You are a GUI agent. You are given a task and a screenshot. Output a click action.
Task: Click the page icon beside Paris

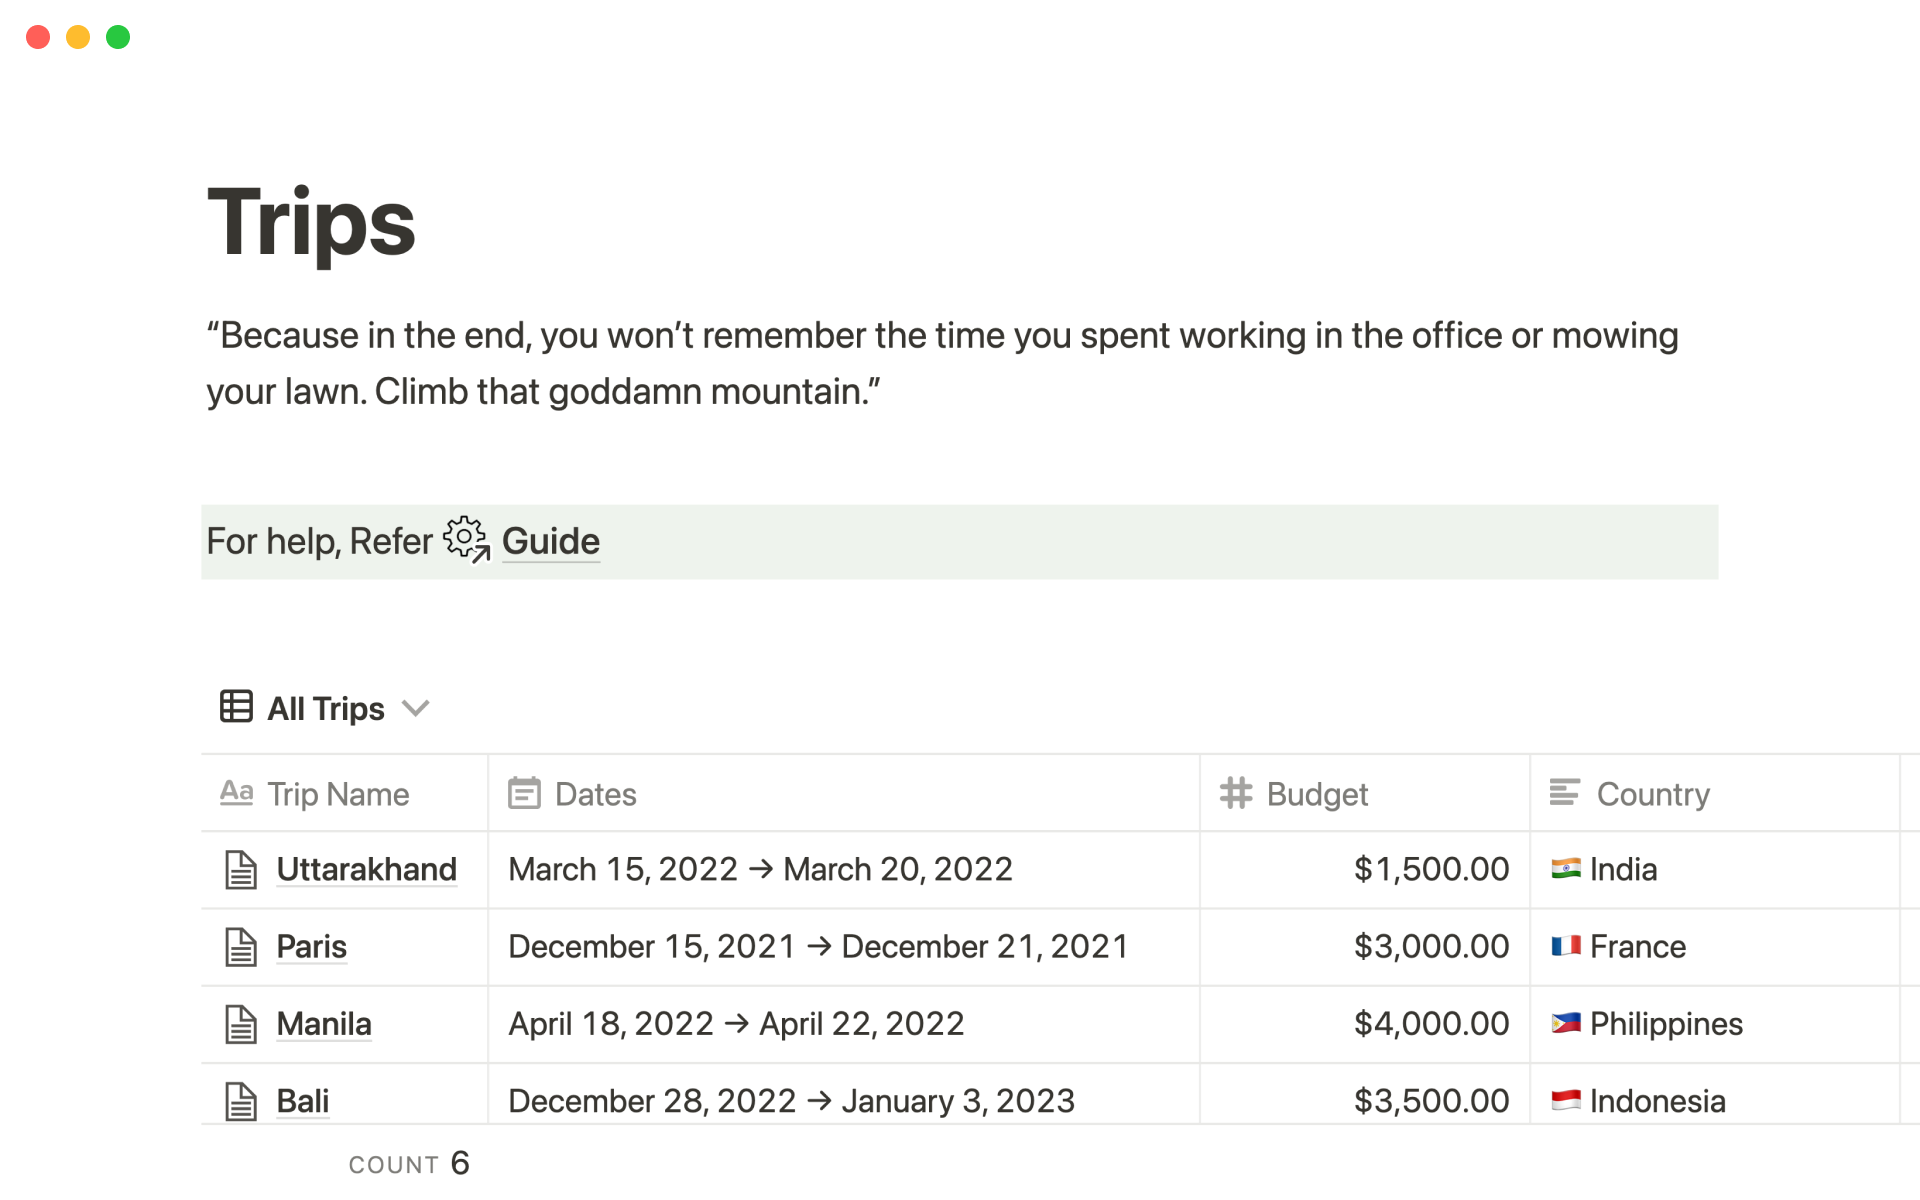[240, 946]
